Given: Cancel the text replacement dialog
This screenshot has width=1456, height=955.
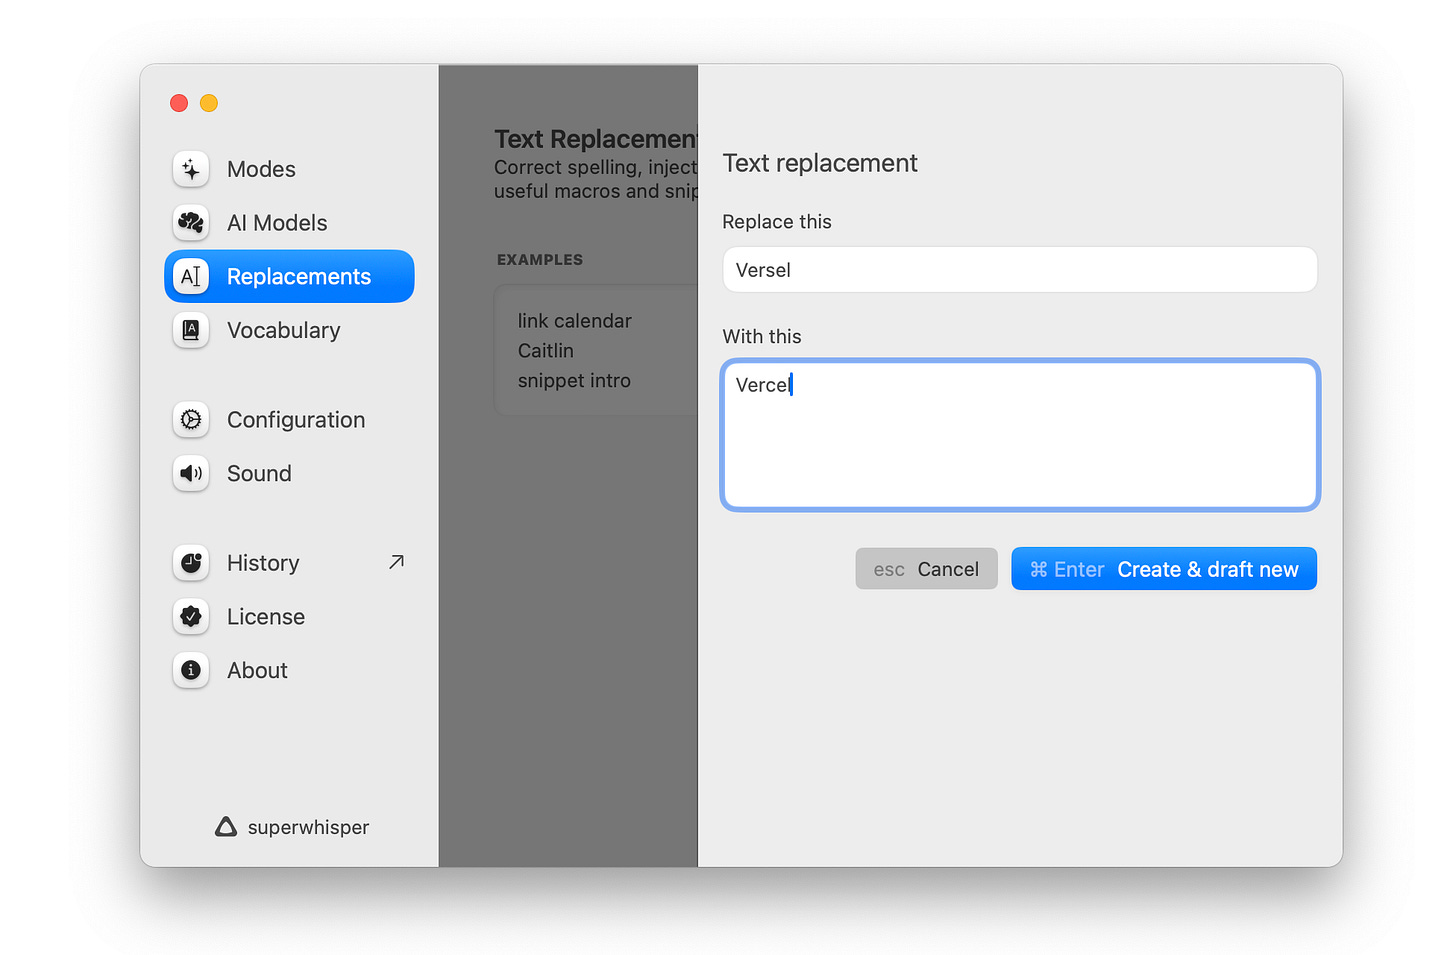Looking at the screenshot, I should click(926, 568).
